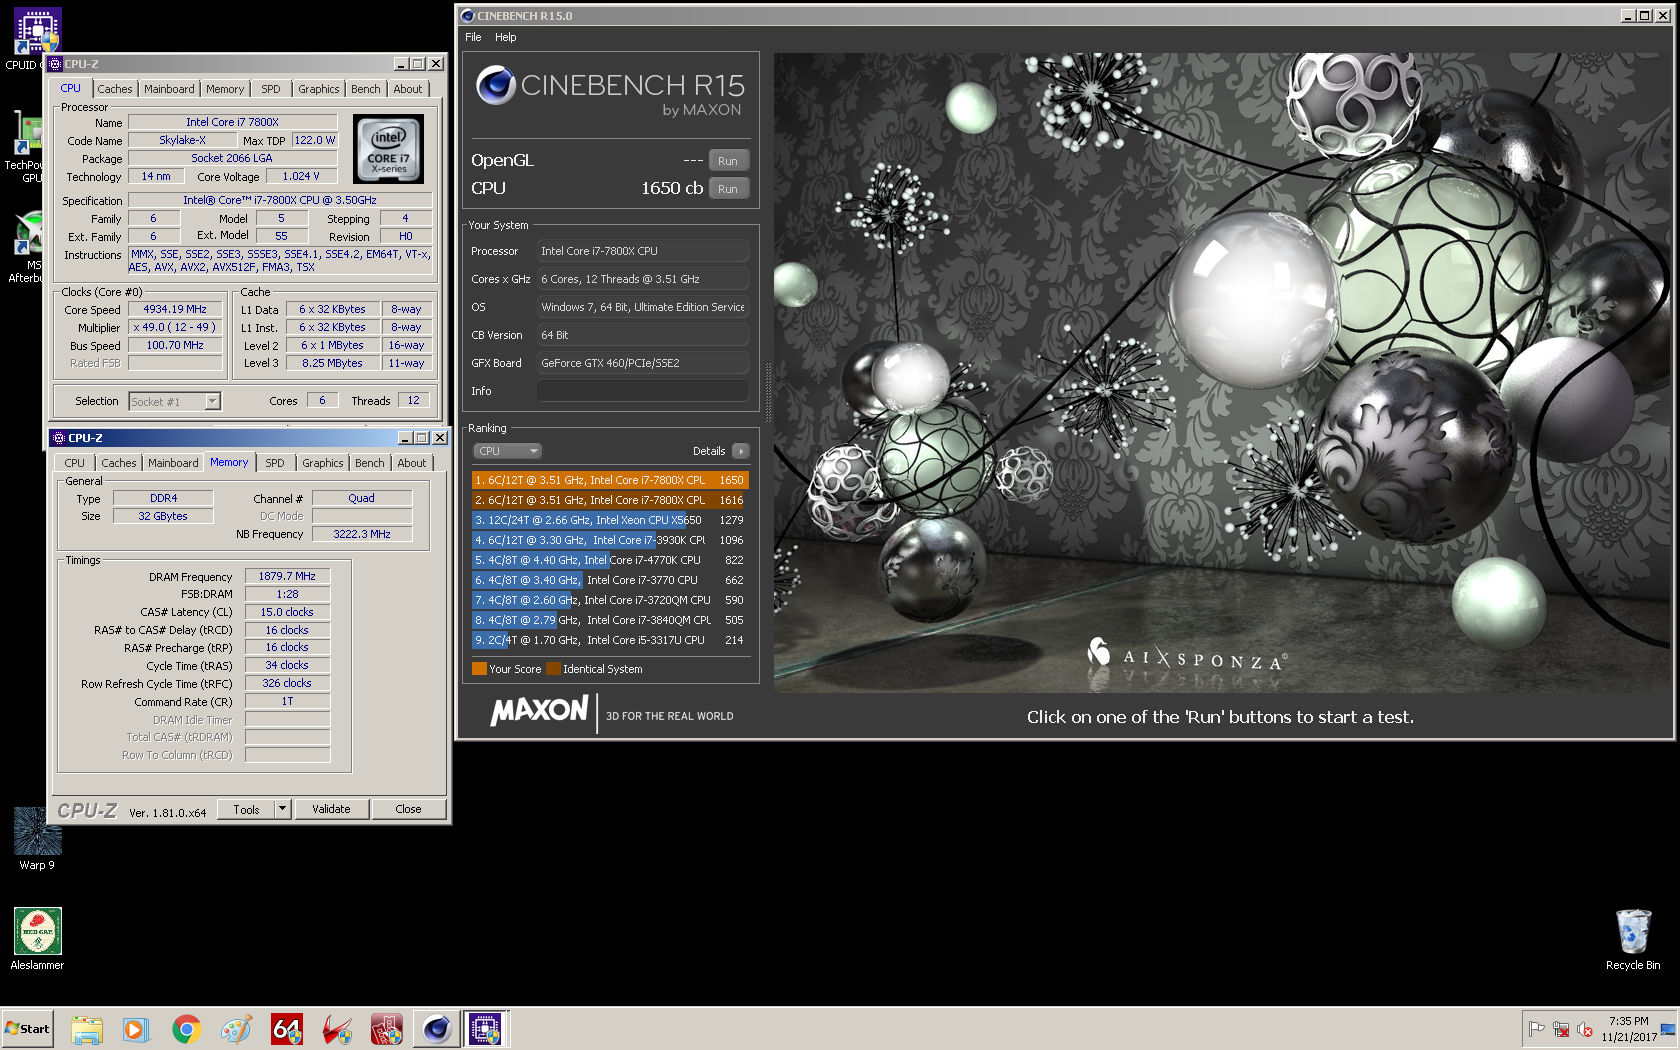1680x1050 pixels.
Task: Open the TechPowerUp GPU-Z desktop icon
Action: pos(26,145)
